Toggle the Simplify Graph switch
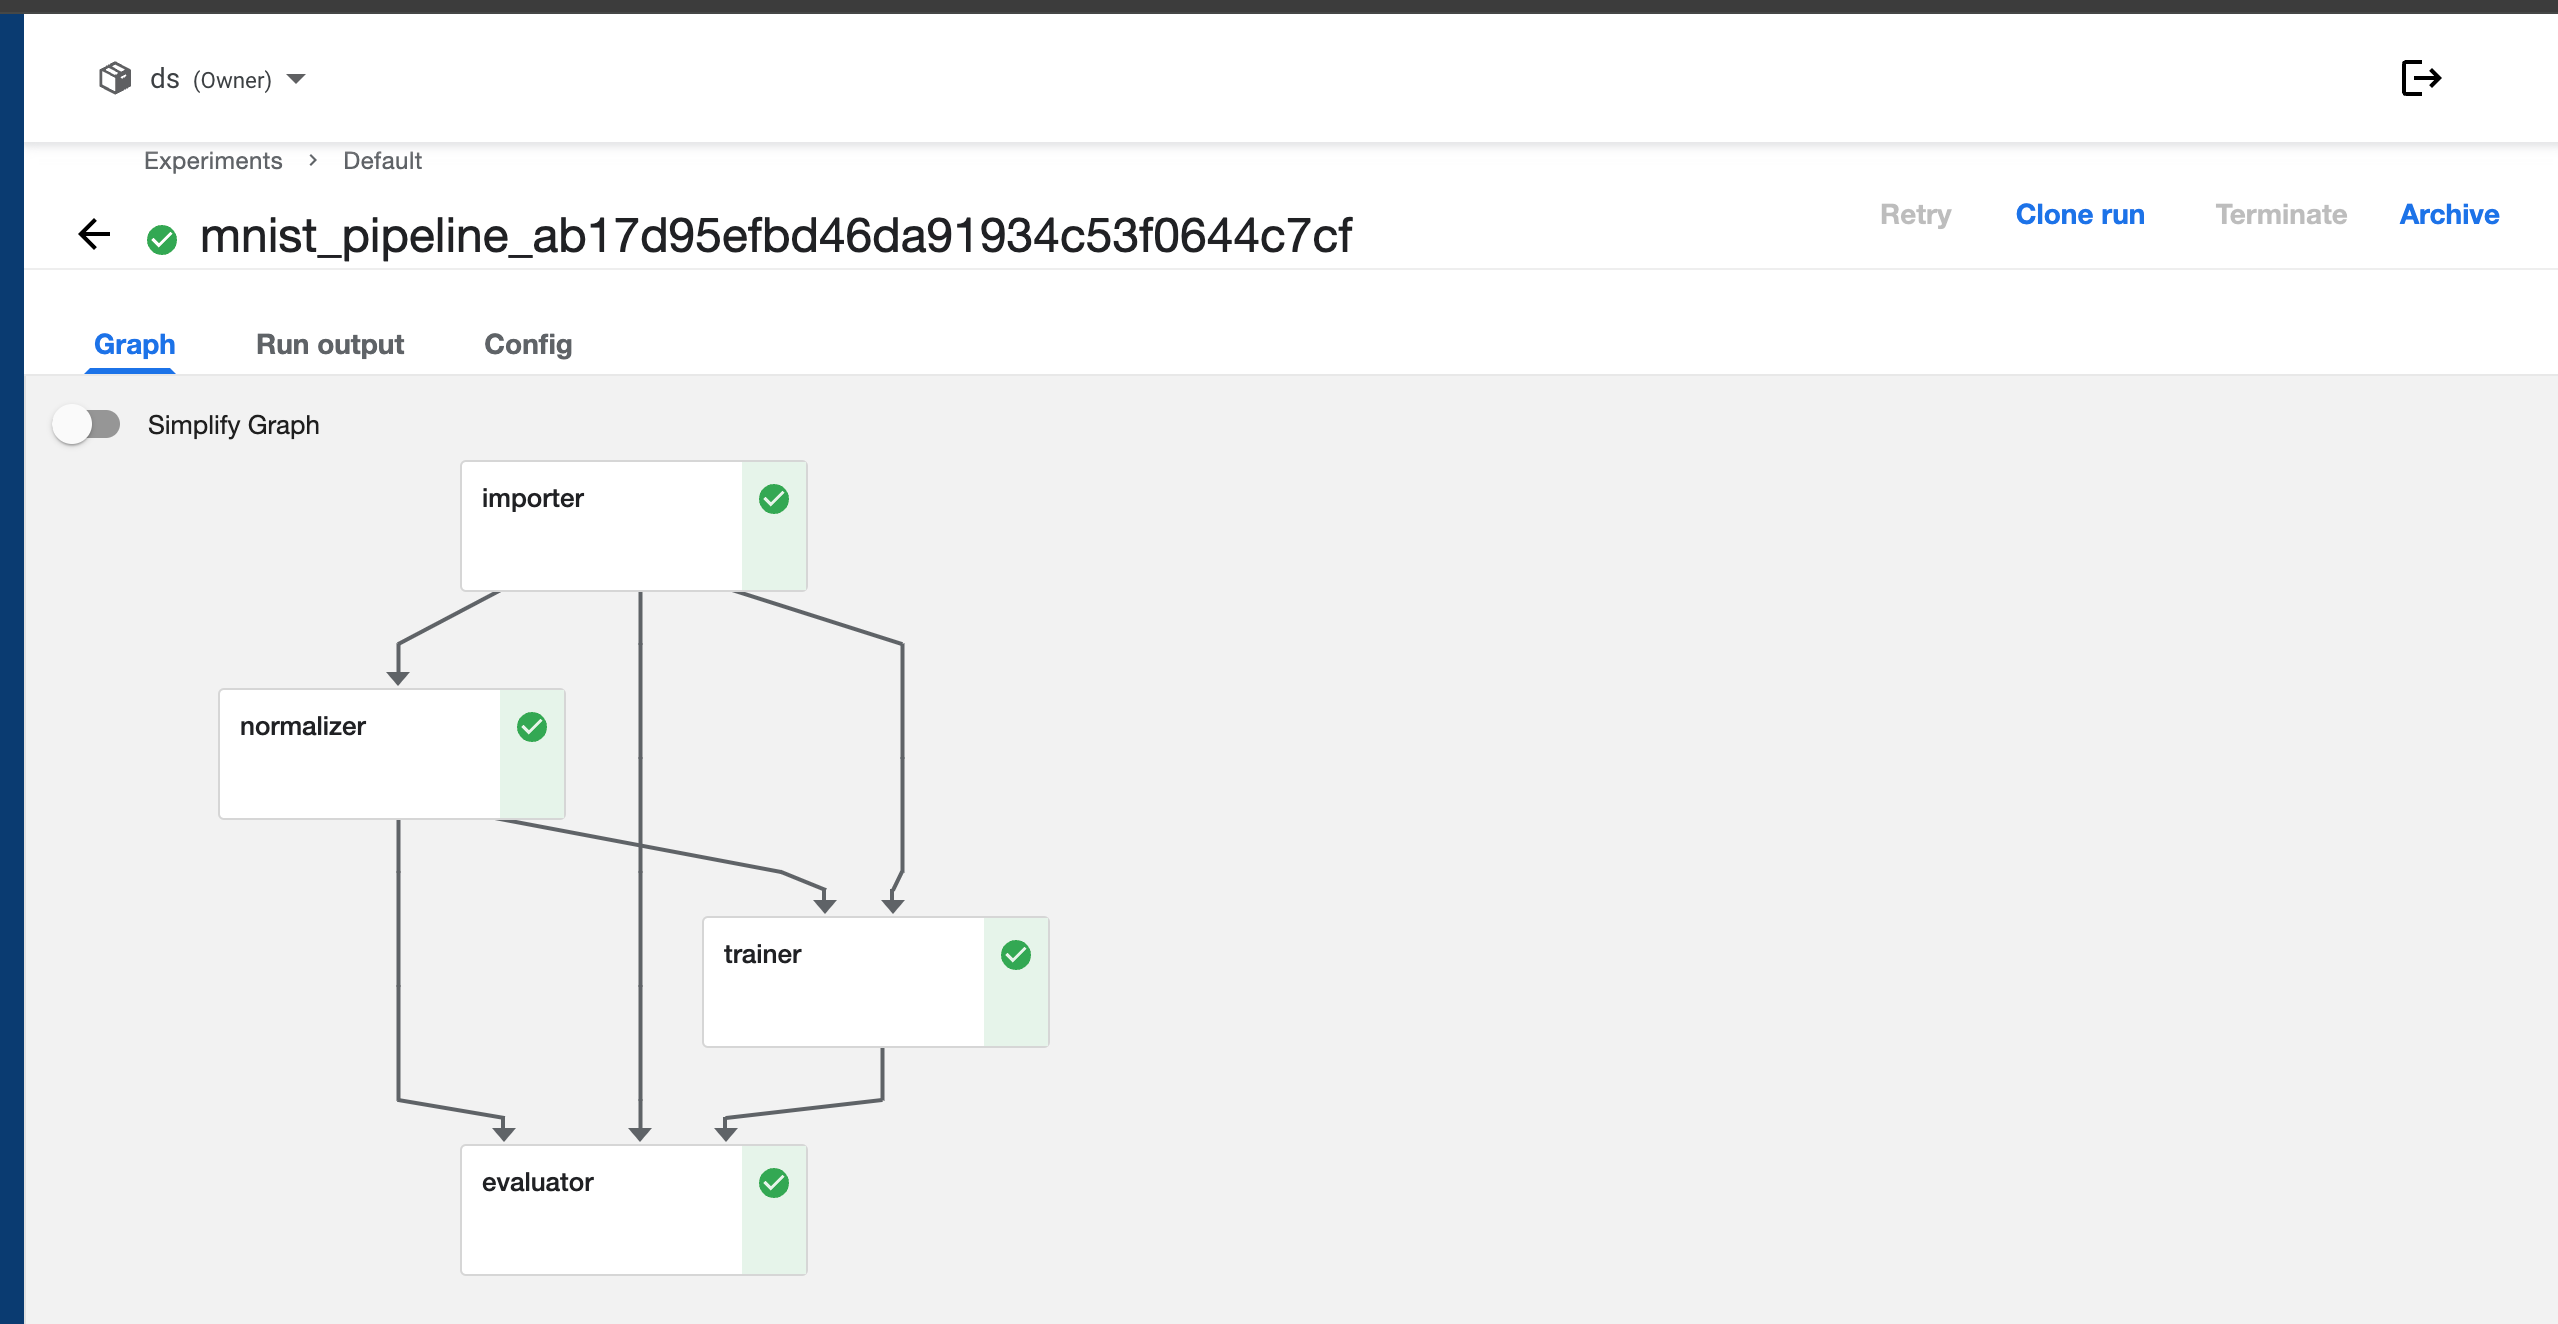This screenshot has width=2558, height=1324. click(x=87, y=425)
